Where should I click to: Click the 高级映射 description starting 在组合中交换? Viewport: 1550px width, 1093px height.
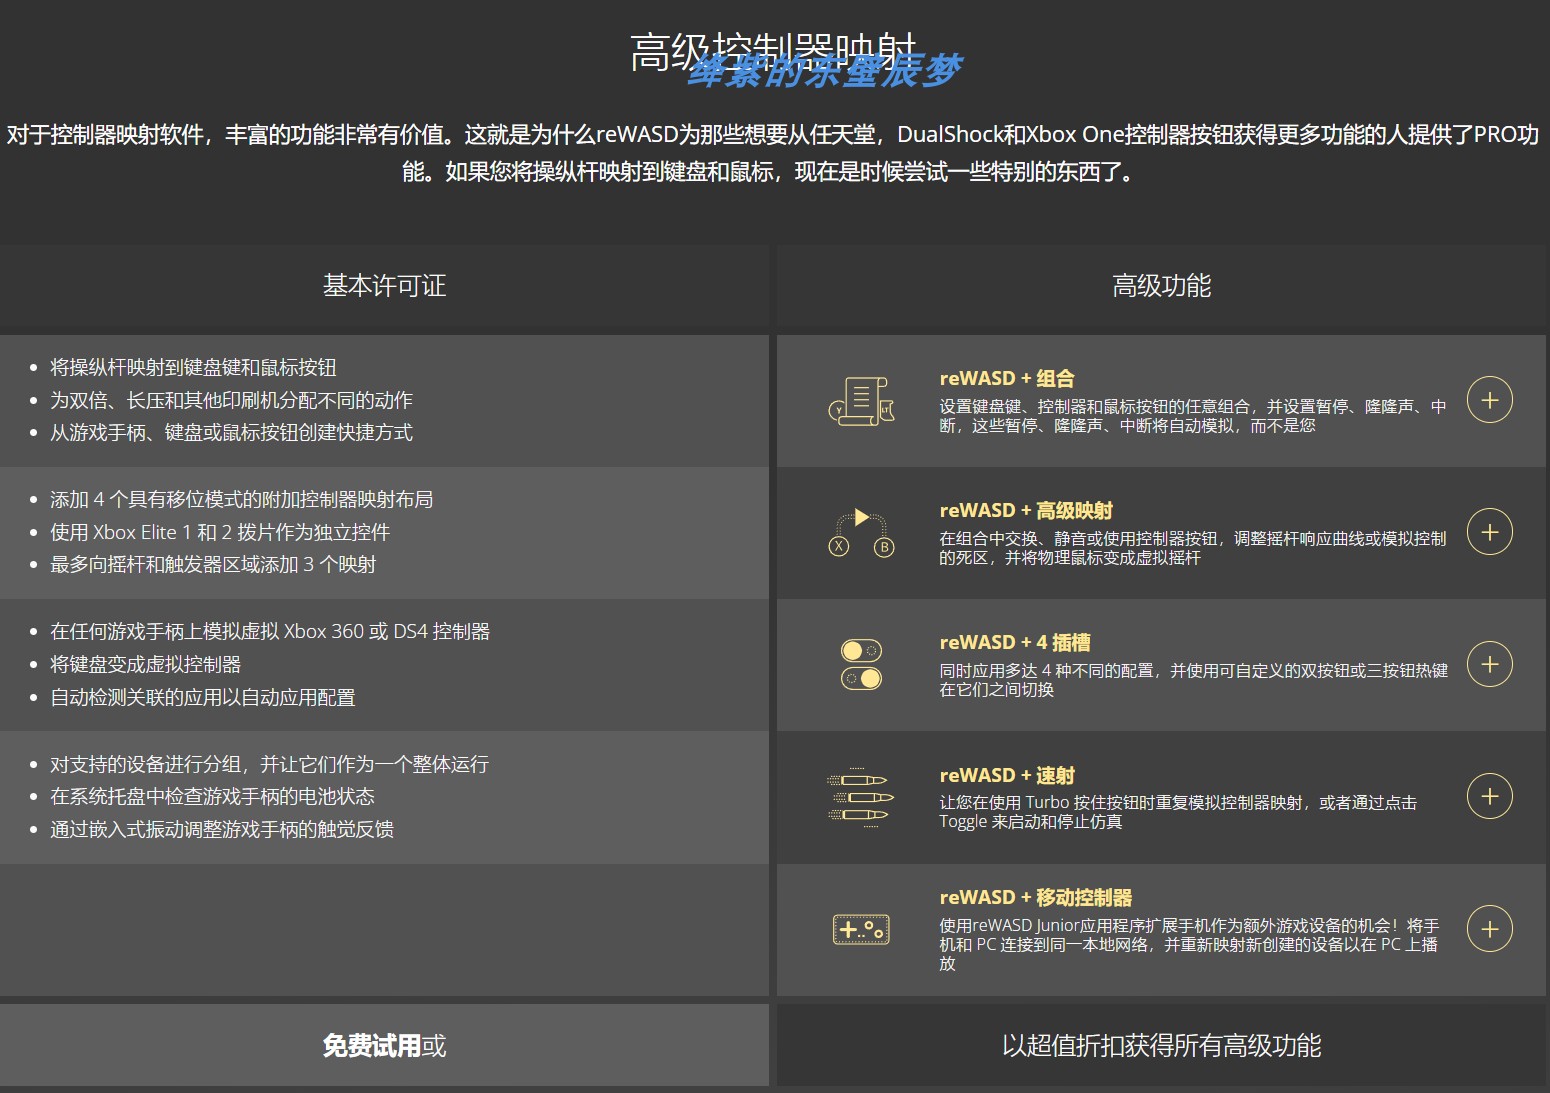(1192, 548)
